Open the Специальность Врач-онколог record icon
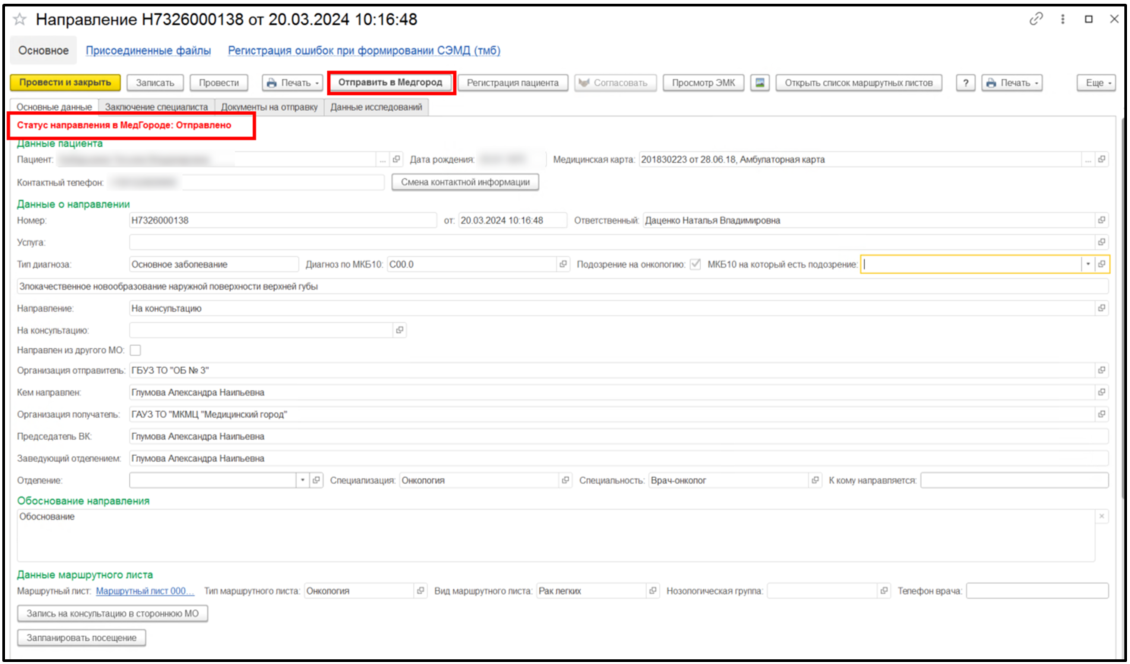The height and width of the screenshot is (664, 1130). click(x=814, y=481)
